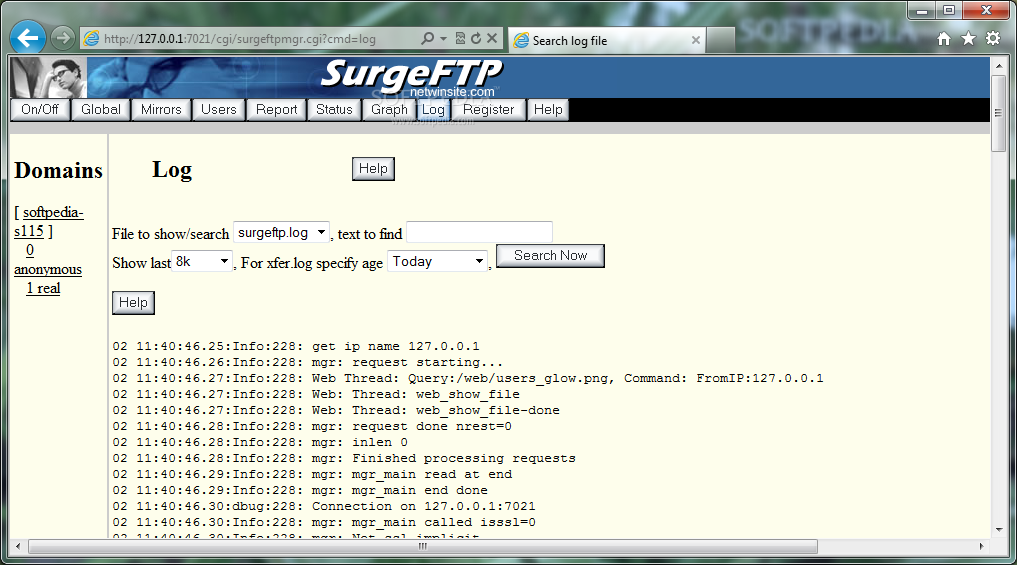Click the Search Now button
The image size is (1017, 565).
[550, 256]
